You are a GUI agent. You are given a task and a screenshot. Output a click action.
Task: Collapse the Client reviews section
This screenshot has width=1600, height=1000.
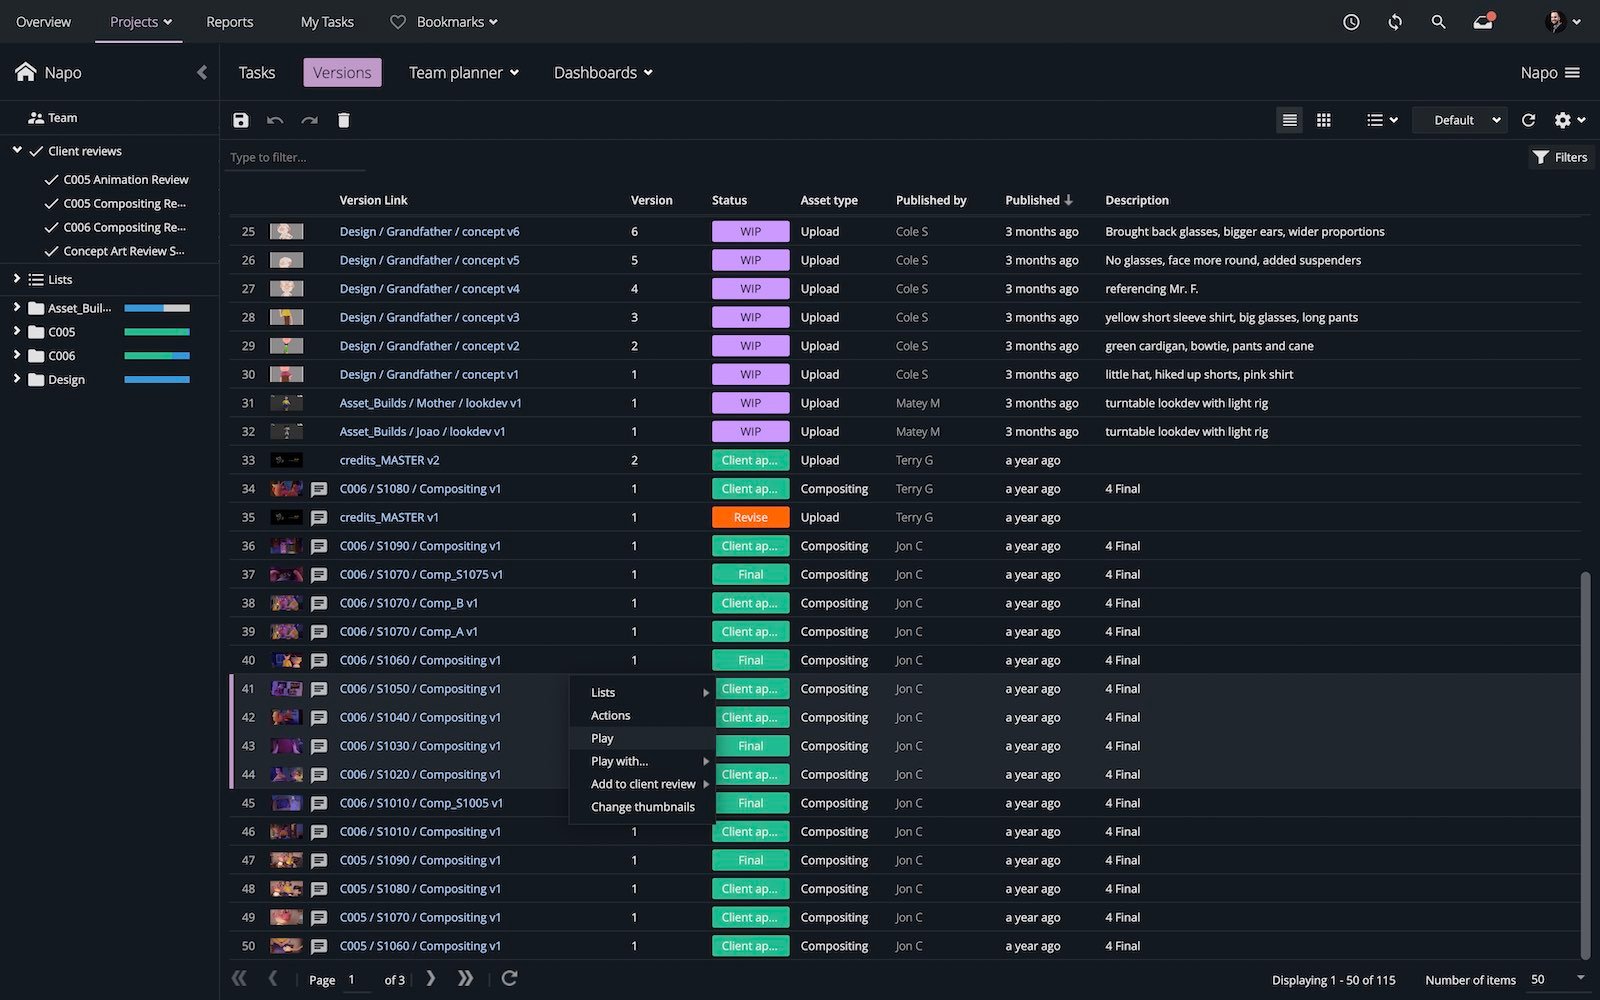(x=17, y=151)
